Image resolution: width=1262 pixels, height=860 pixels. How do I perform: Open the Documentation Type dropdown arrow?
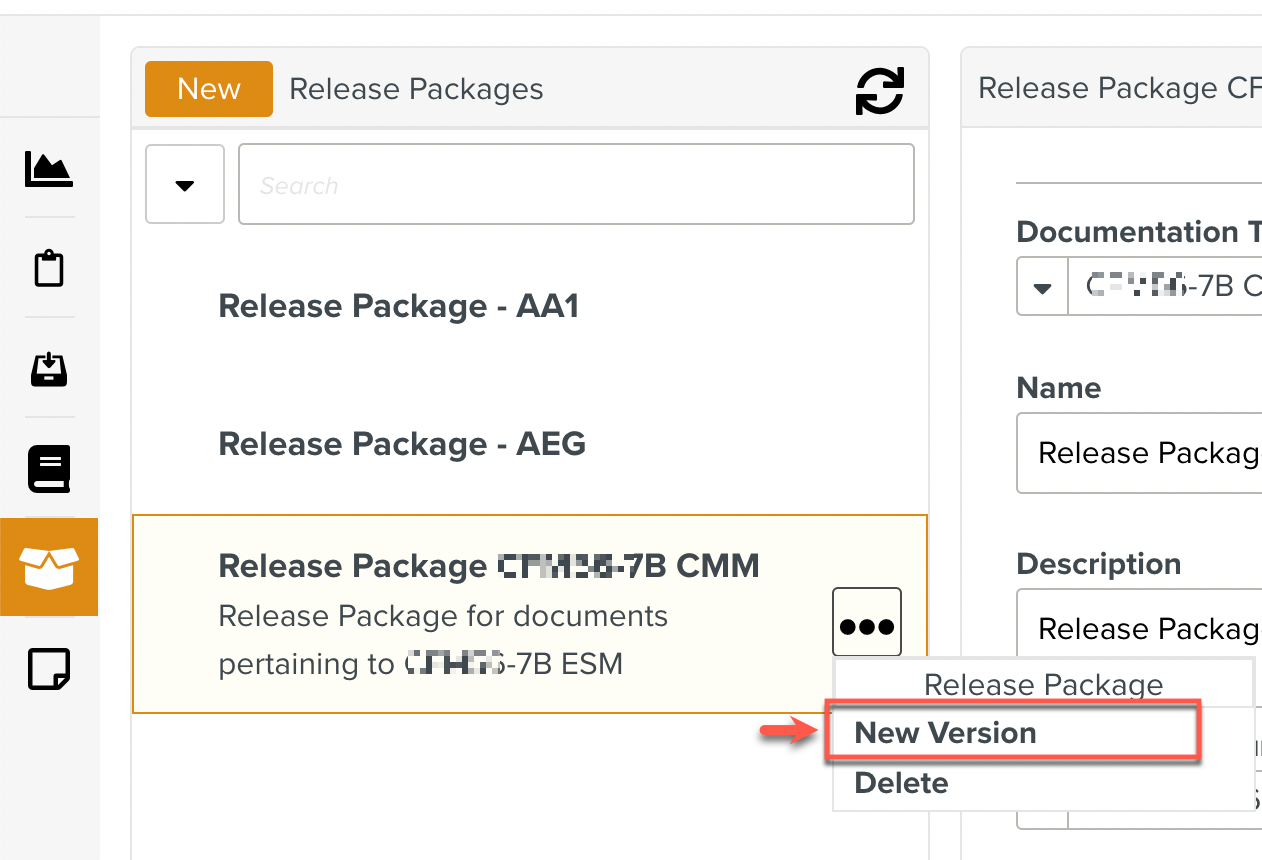coord(1042,288)
